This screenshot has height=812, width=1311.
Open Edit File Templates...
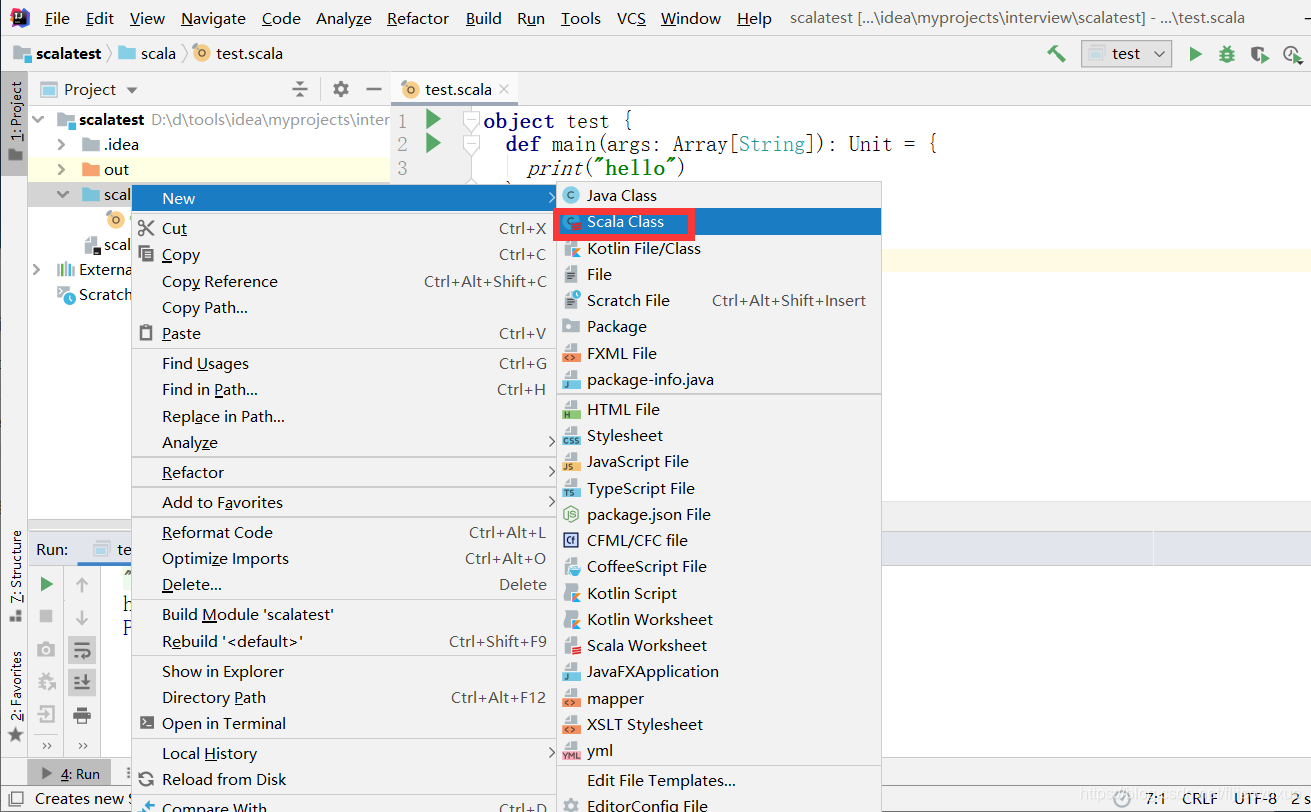pos(718,780)
